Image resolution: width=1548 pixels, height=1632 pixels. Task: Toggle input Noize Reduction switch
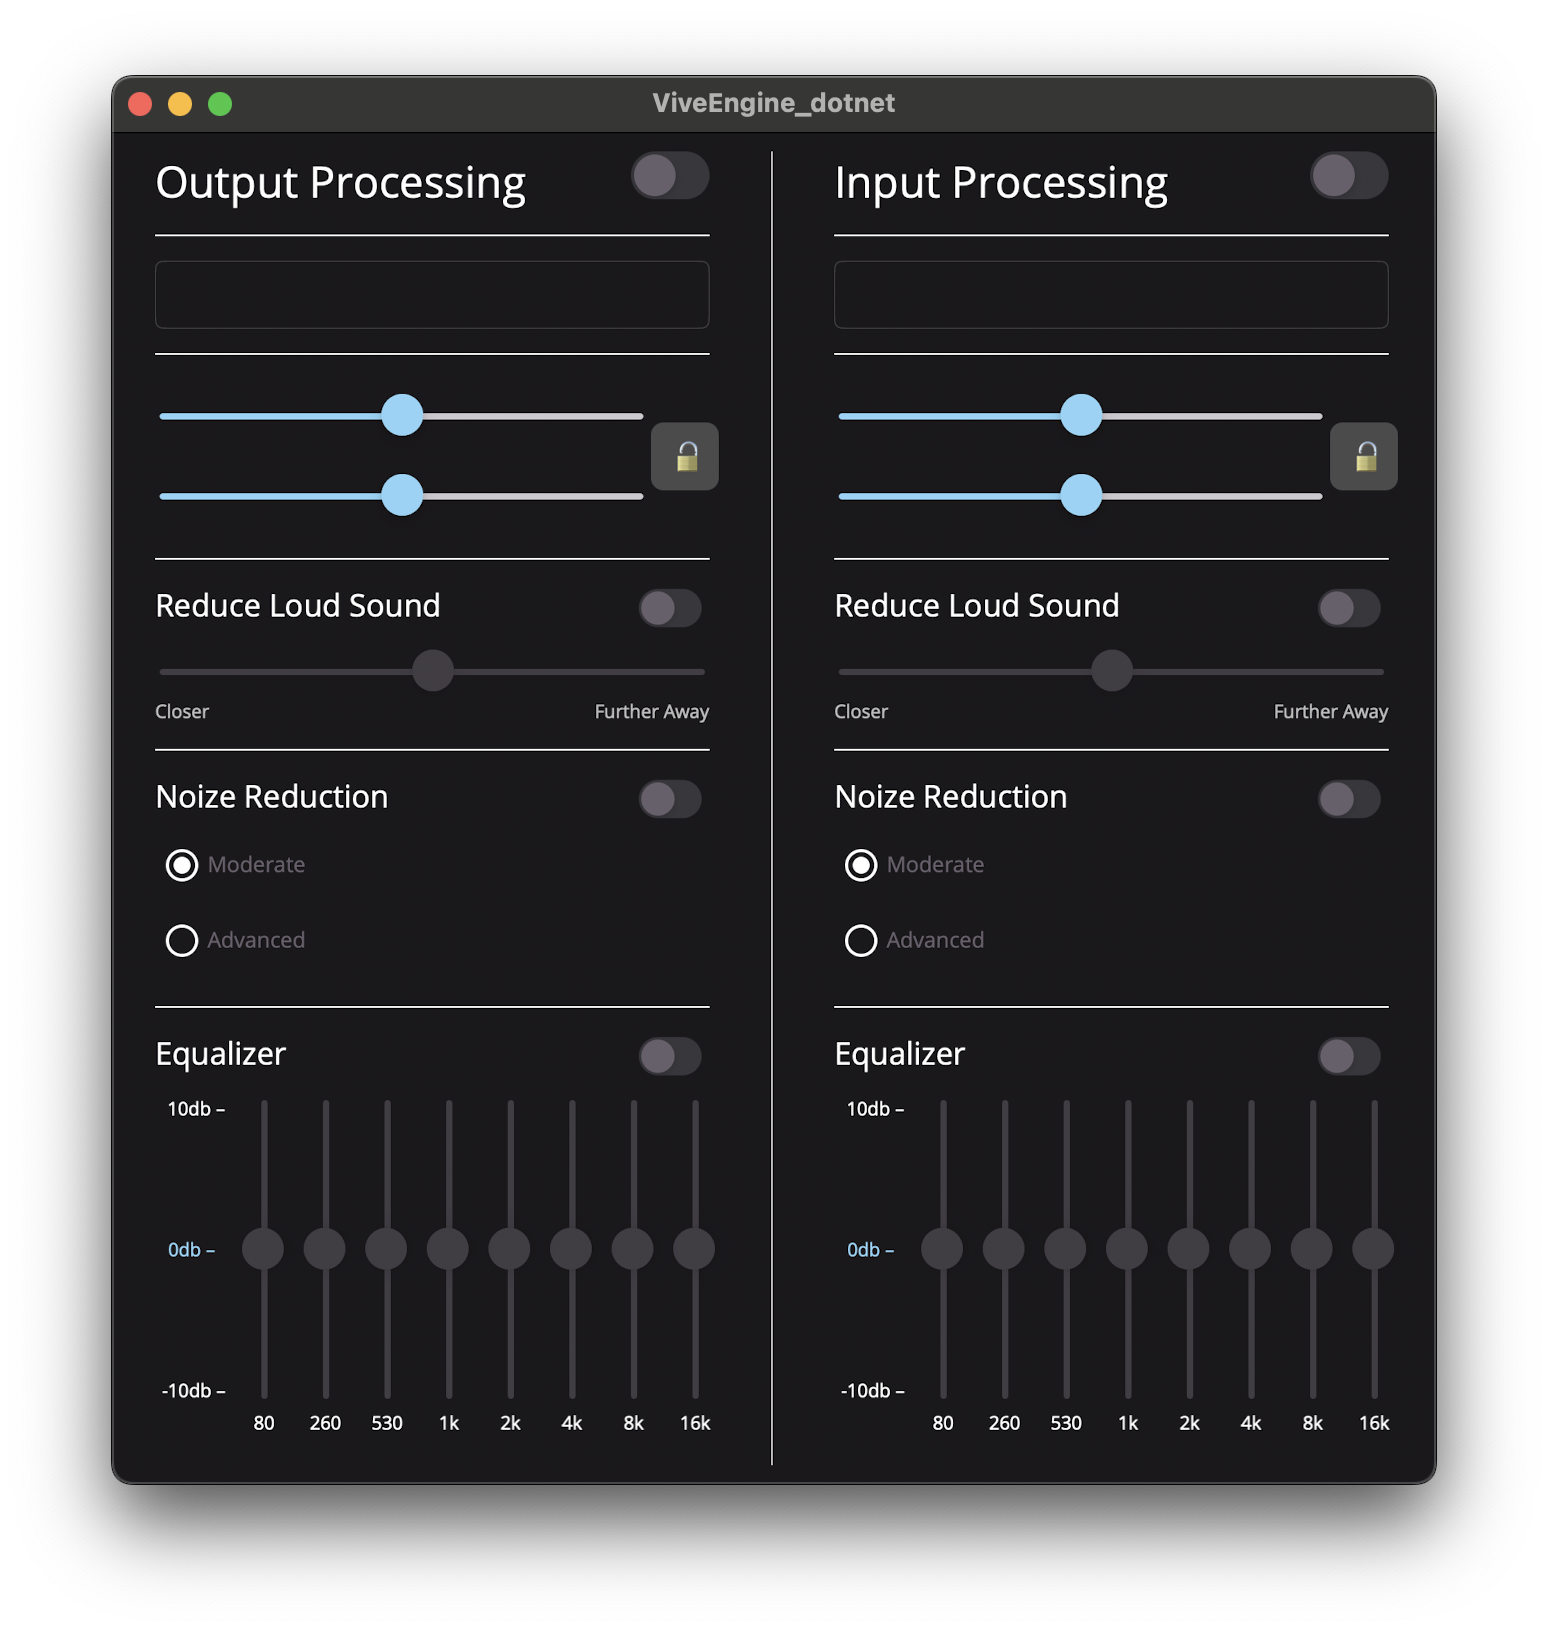tap(1349, 799)
